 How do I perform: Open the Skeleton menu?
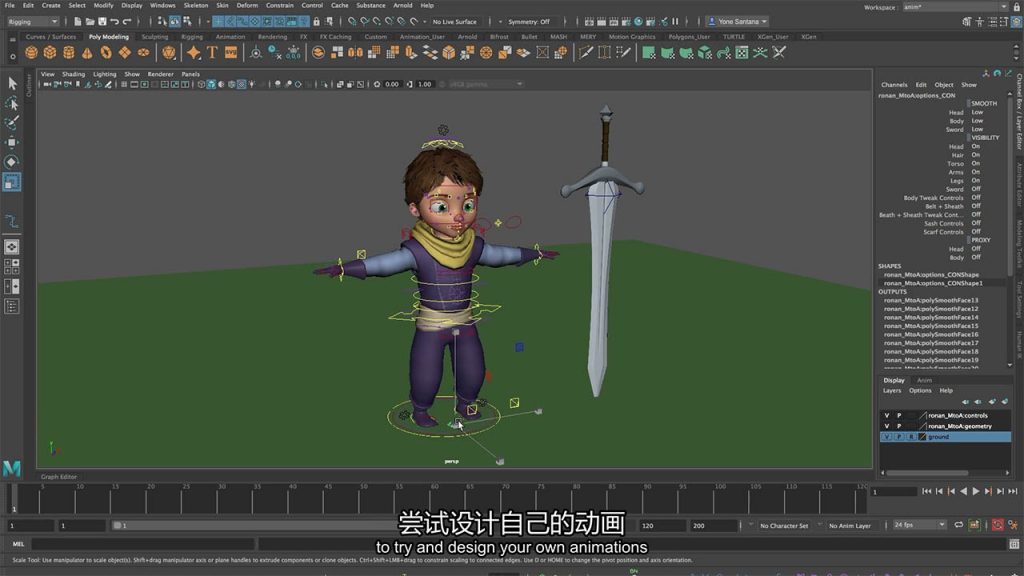coord(195,5)
